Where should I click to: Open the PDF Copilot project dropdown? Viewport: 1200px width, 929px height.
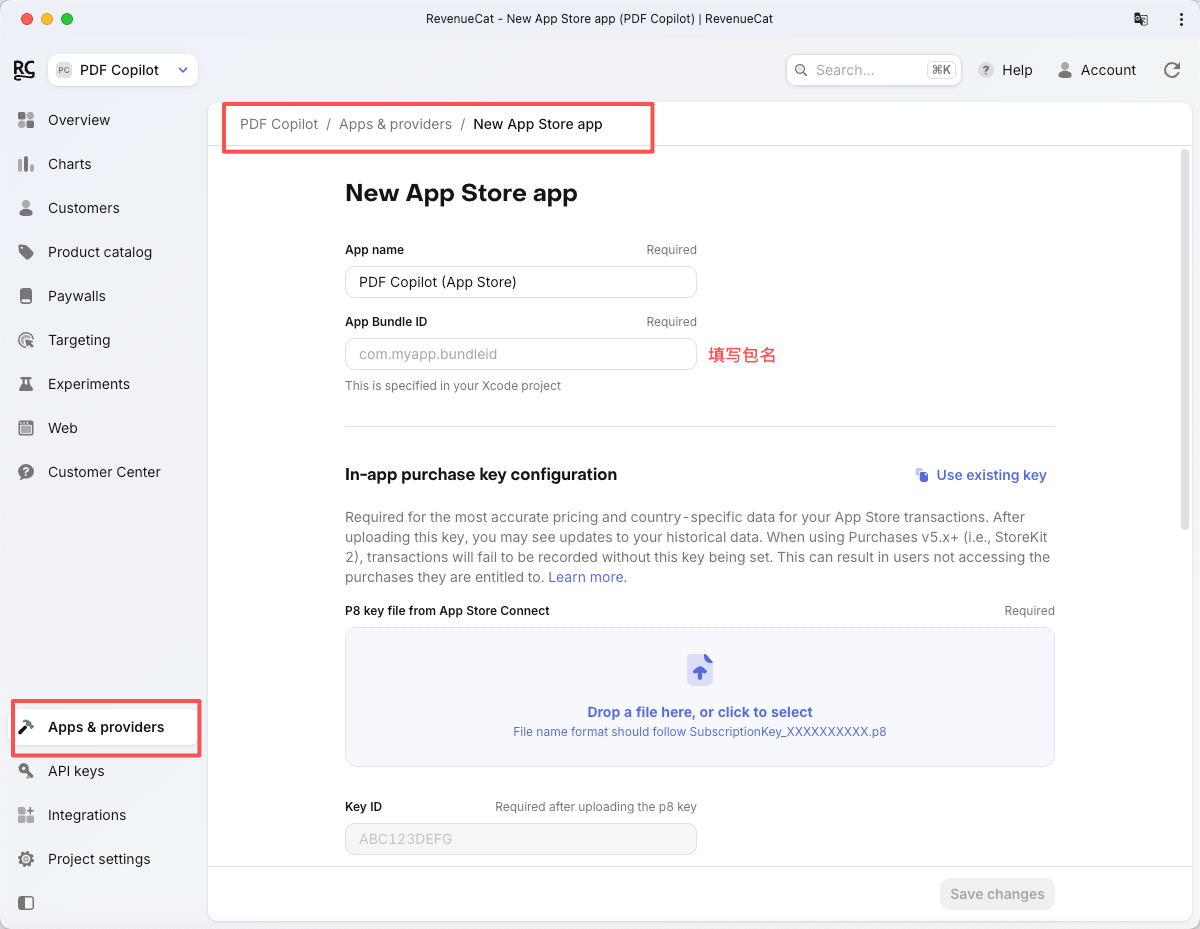pyautogui.click(x=123, y=70)
